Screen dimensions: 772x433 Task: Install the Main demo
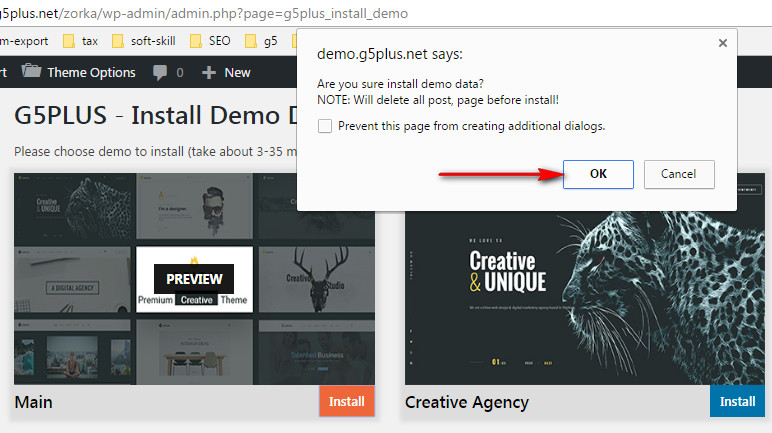click(347, 401)
